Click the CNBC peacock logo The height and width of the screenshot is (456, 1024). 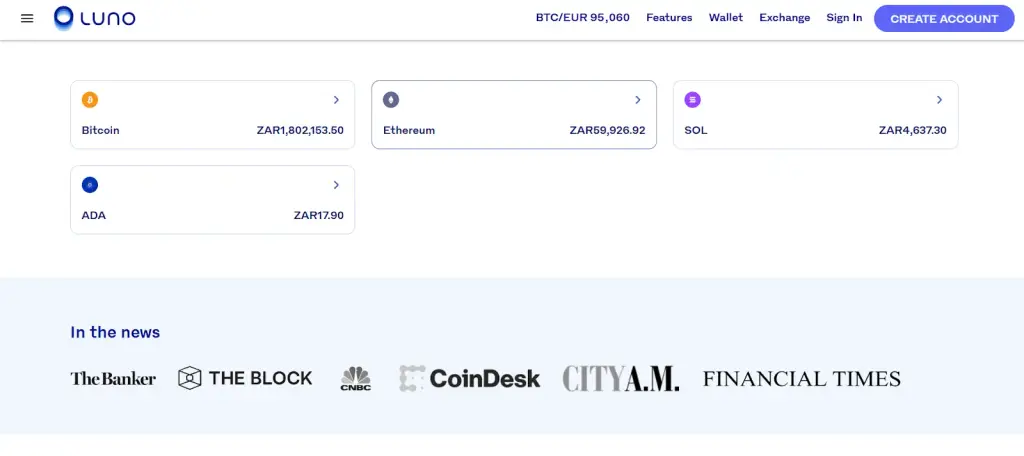(356, 378)
